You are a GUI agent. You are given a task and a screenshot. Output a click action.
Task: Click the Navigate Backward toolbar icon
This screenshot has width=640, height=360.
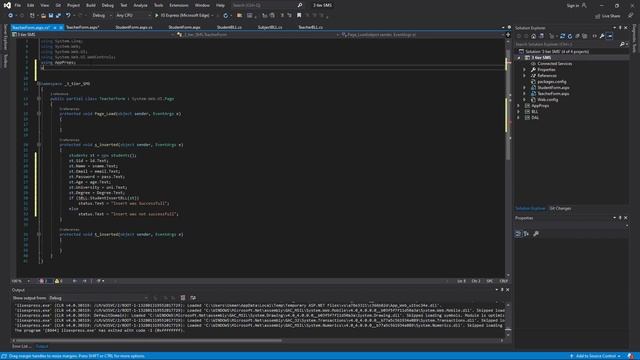click(x=10, y=16)
